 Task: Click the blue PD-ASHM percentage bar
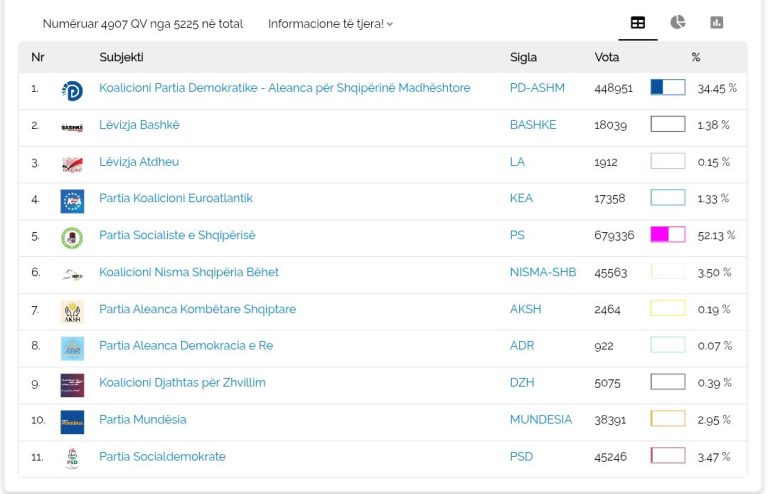668,87
